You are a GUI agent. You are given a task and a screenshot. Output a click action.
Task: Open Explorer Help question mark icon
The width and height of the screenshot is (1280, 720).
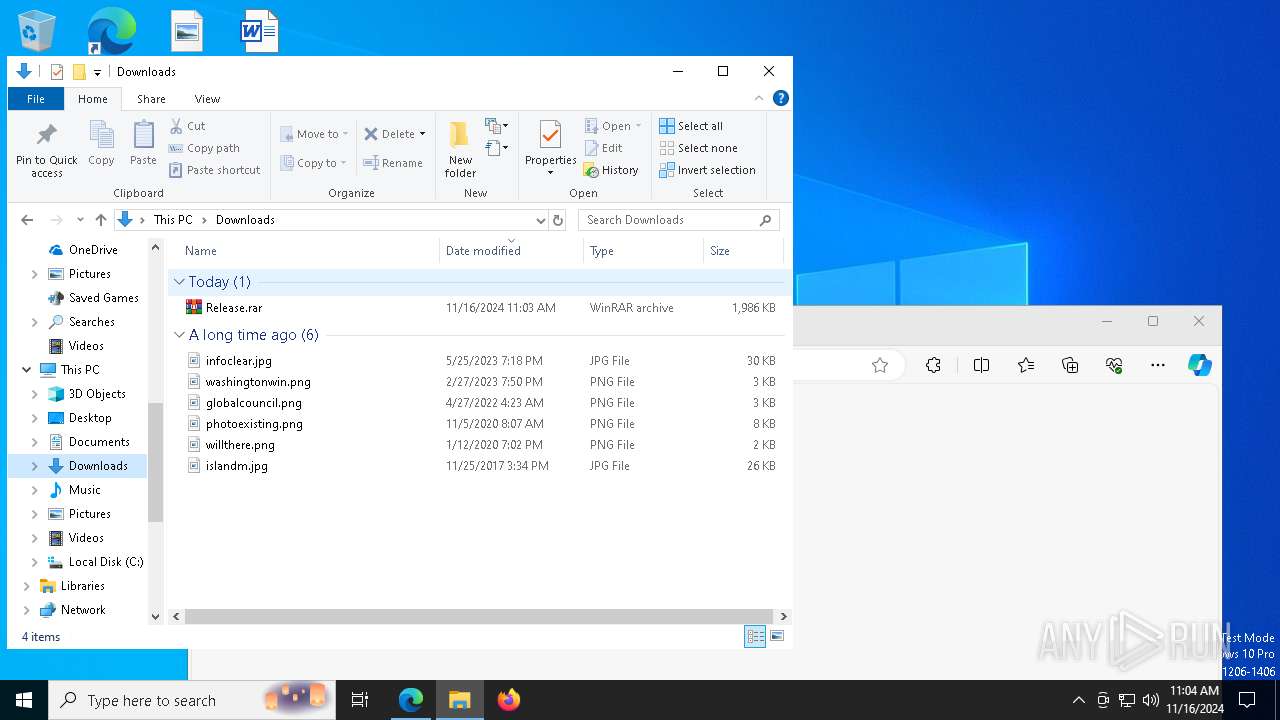pos(781,98)
